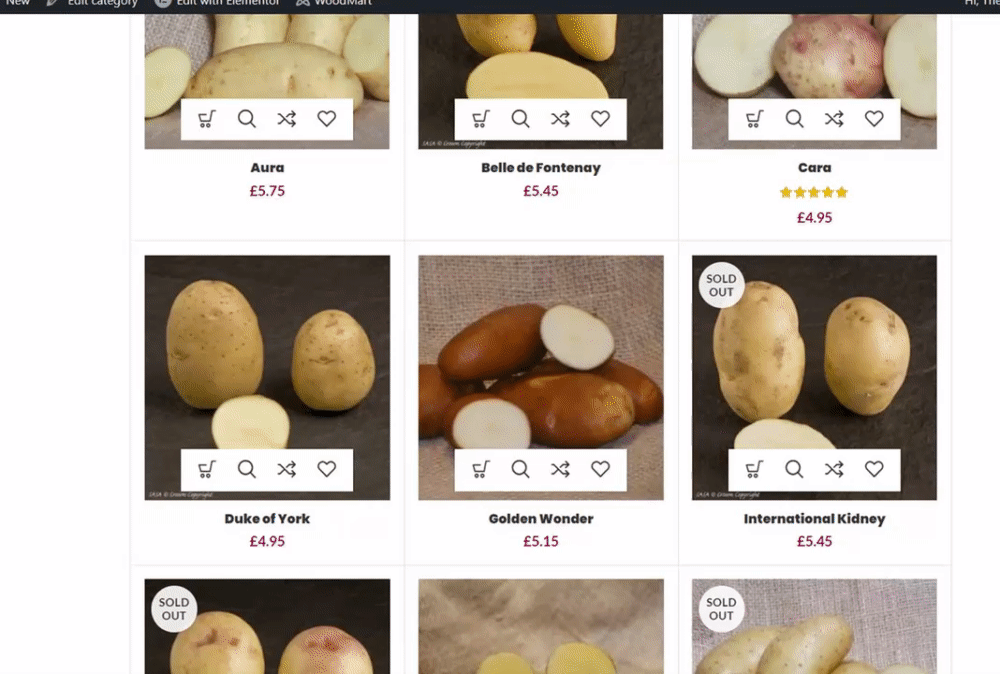Click the Belle de Fontenay product name
1000x674 pixels.
[541, 168]
